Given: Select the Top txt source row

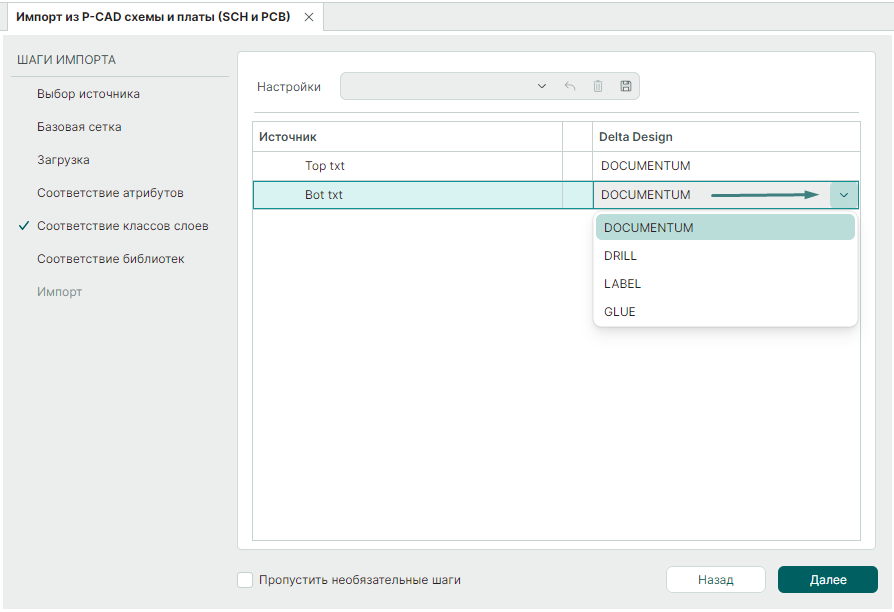Looking at the screenshot, I should (x=325, y=166).
